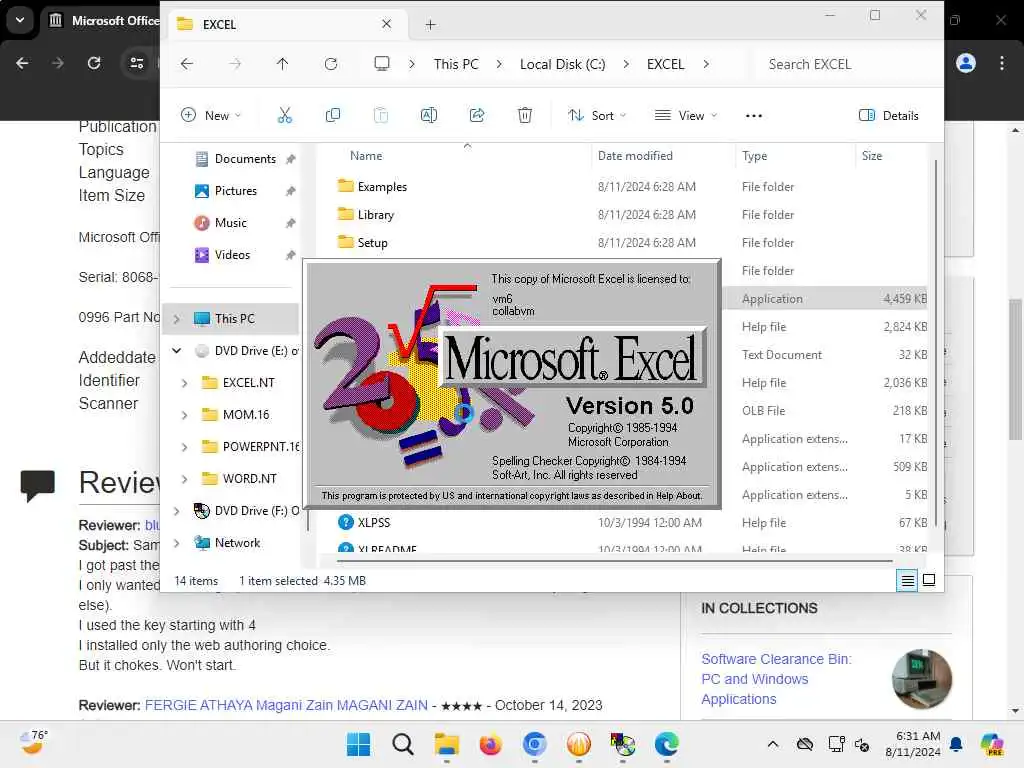Viewport: 1024px width, 768px height.
Task: Sort by Date modified column header
Action: tap(635, 156)
